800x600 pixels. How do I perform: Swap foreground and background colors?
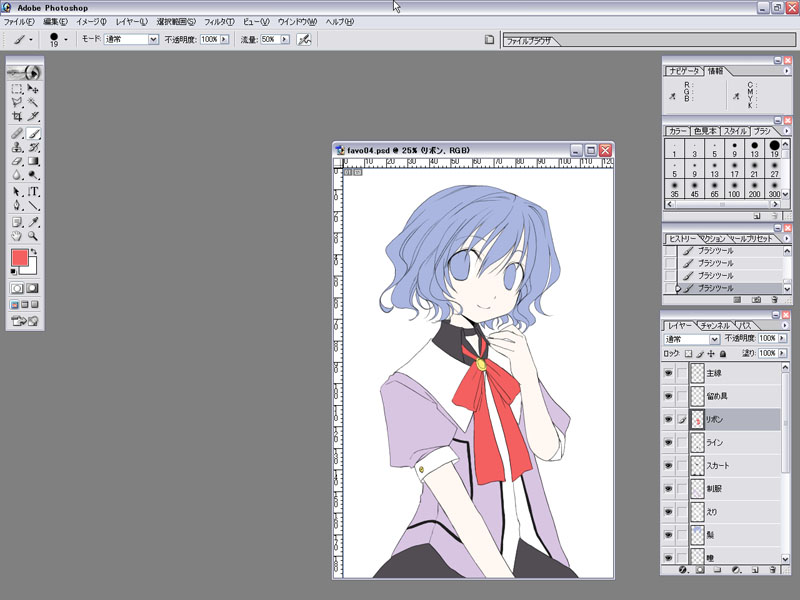(34, 252)
